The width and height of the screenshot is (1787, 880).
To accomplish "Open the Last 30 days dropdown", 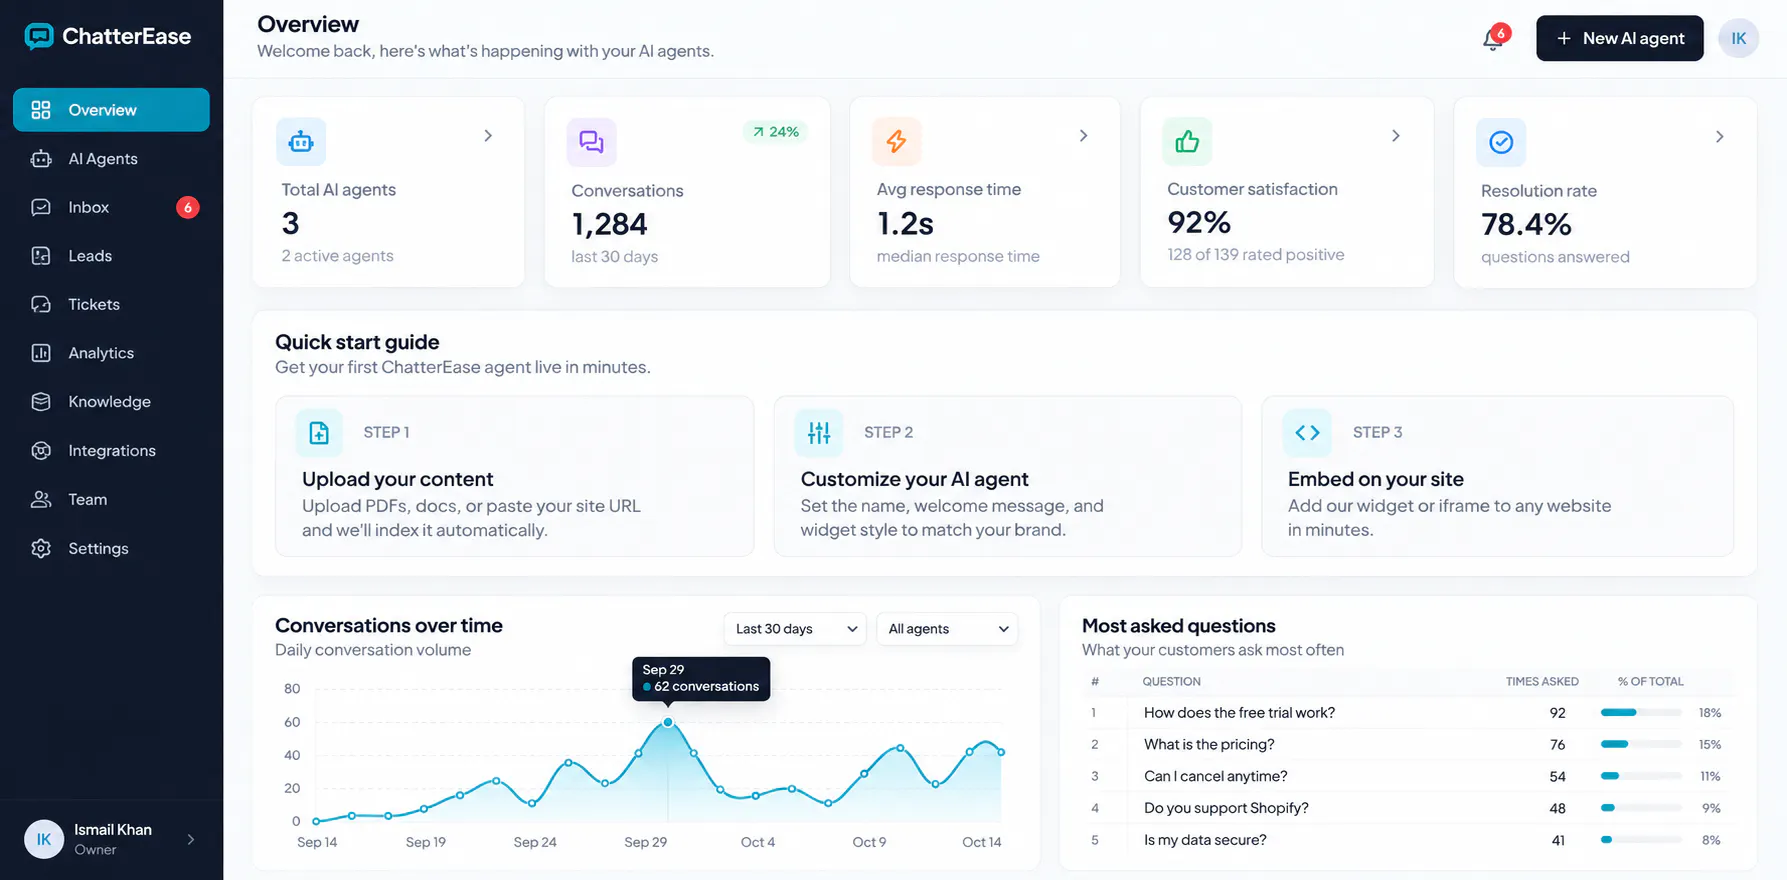I will click(x=795, y=629).
